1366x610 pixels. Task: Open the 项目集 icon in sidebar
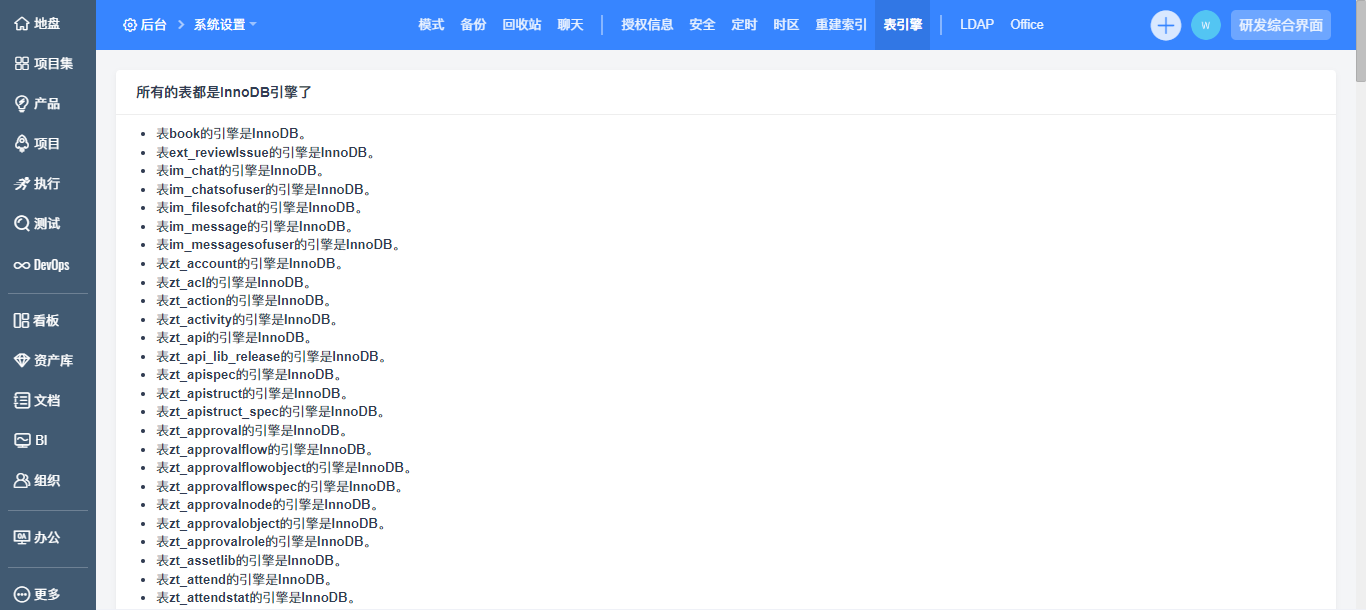point(21,64)
